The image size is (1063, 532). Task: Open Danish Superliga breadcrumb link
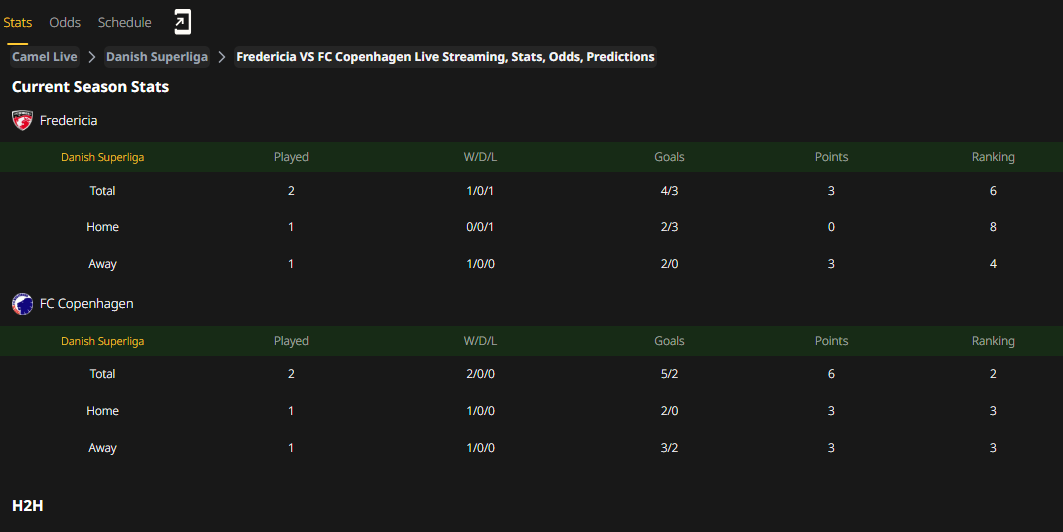pyautogui.click(x=157, y=57)
